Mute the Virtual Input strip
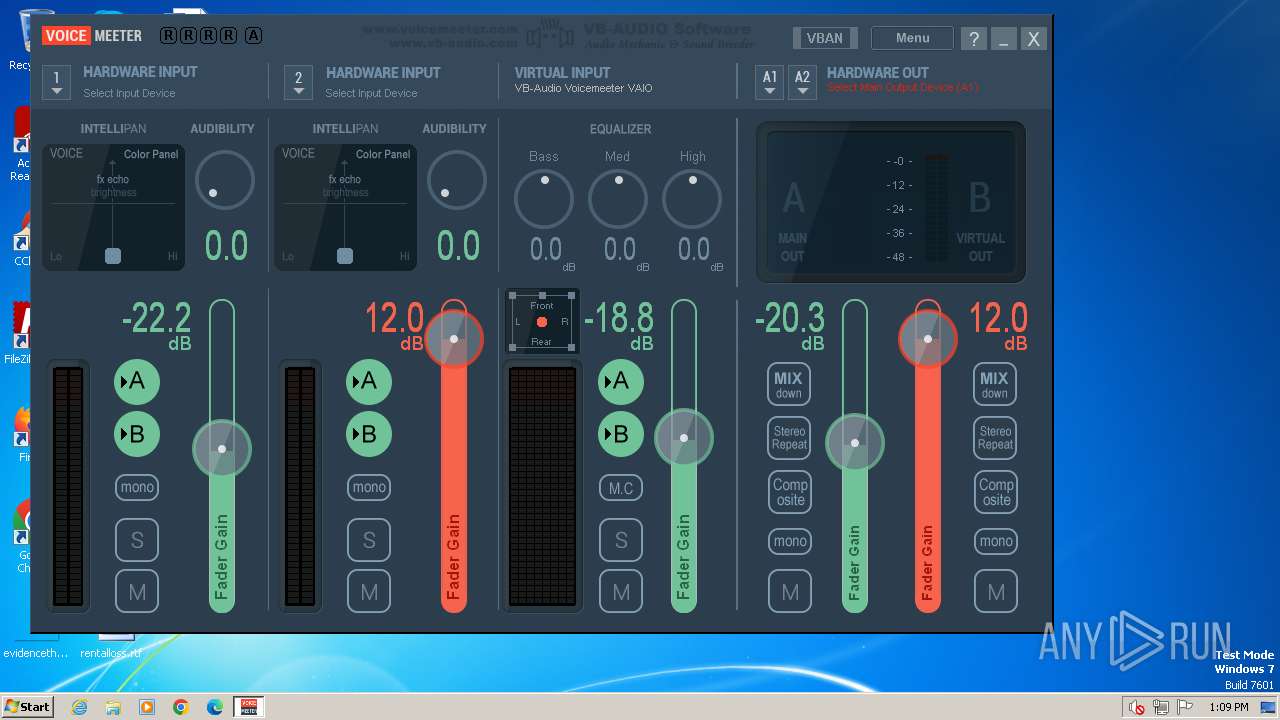Screen dimensions: 1280x720 [621, 591]
